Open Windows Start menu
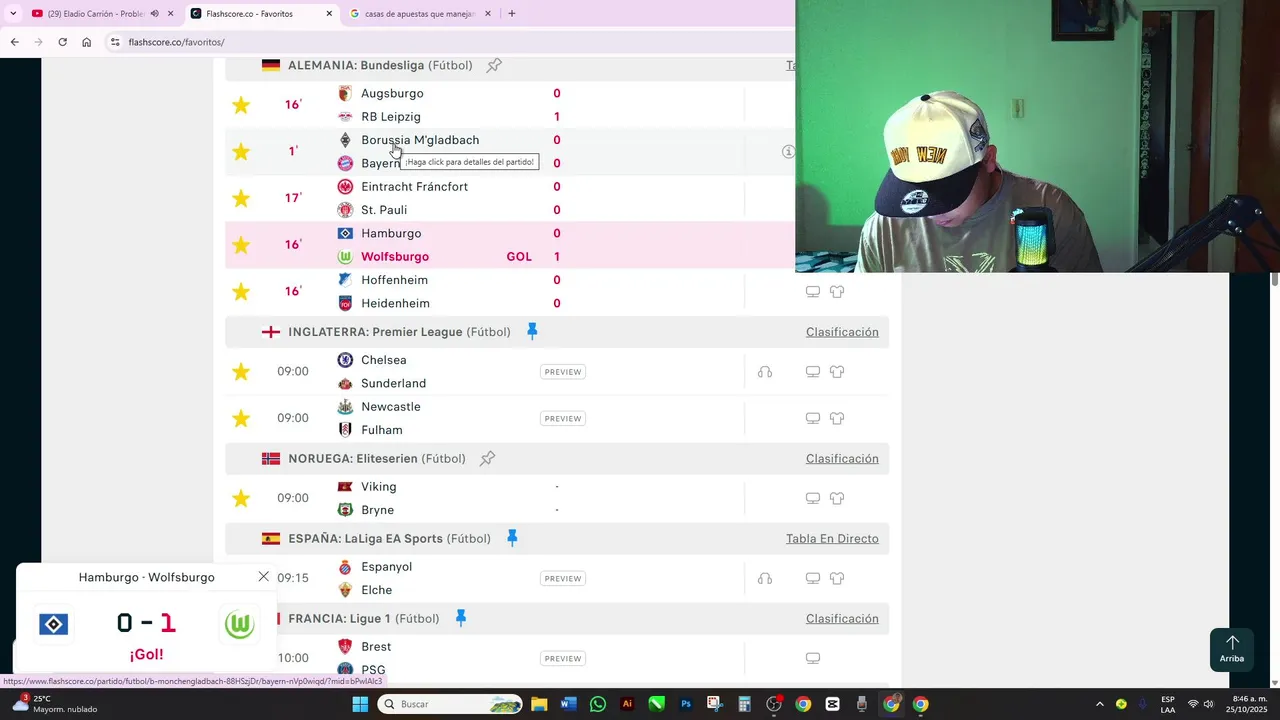This screenshot has width=1280, height=720. point(360,704)
